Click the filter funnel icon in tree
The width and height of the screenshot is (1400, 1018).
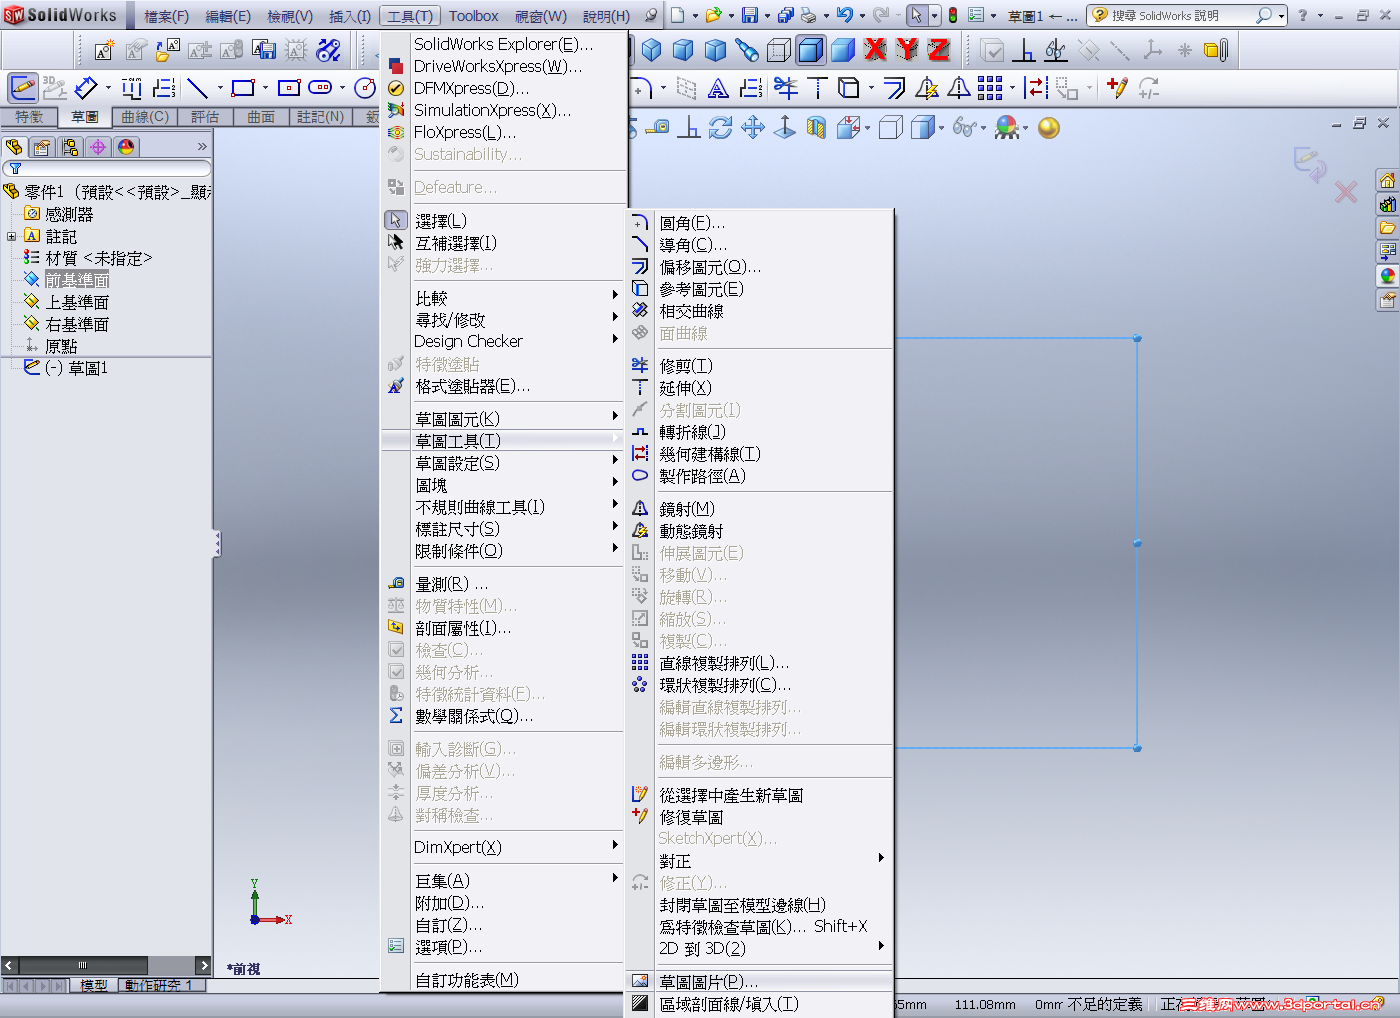[15, 169]
